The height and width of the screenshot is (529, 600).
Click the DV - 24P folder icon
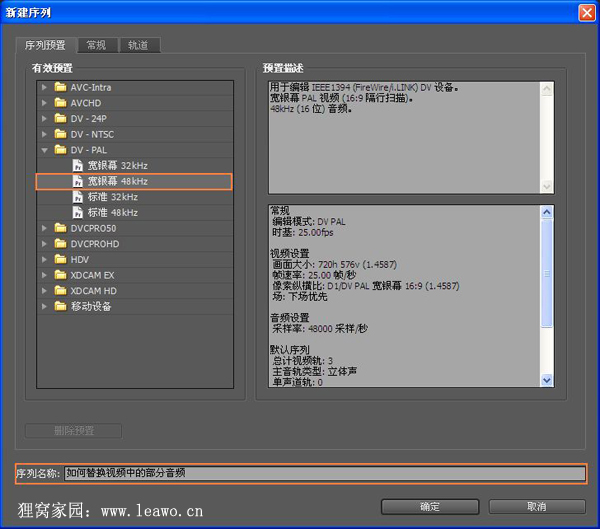point(60,119)
